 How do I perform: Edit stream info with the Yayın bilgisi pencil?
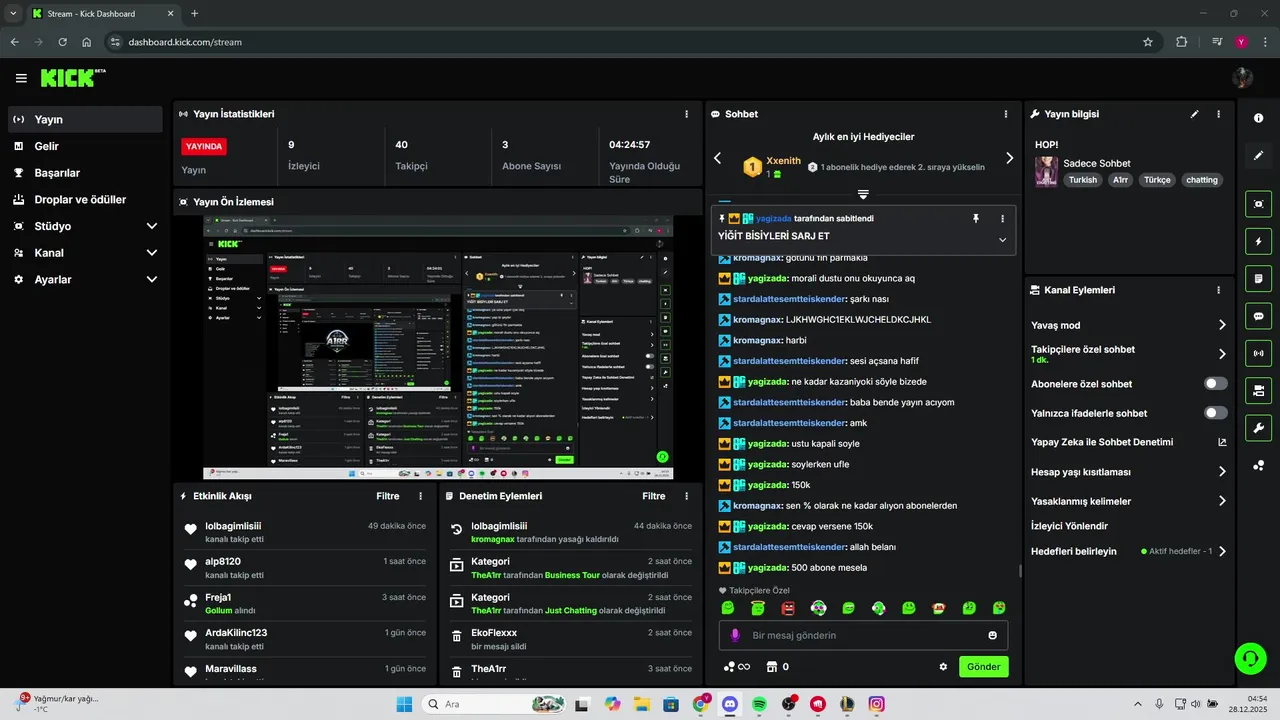(1194, 114)
